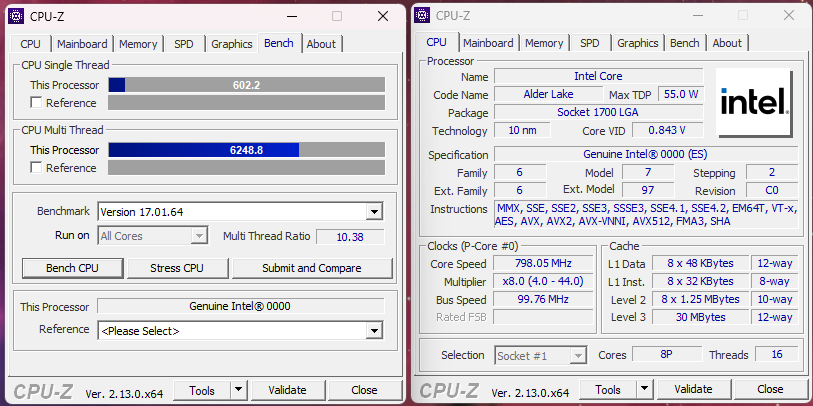Click the Tools button in the right window
813x406 pixels.
pyautogui.click(x=608, y=389)
